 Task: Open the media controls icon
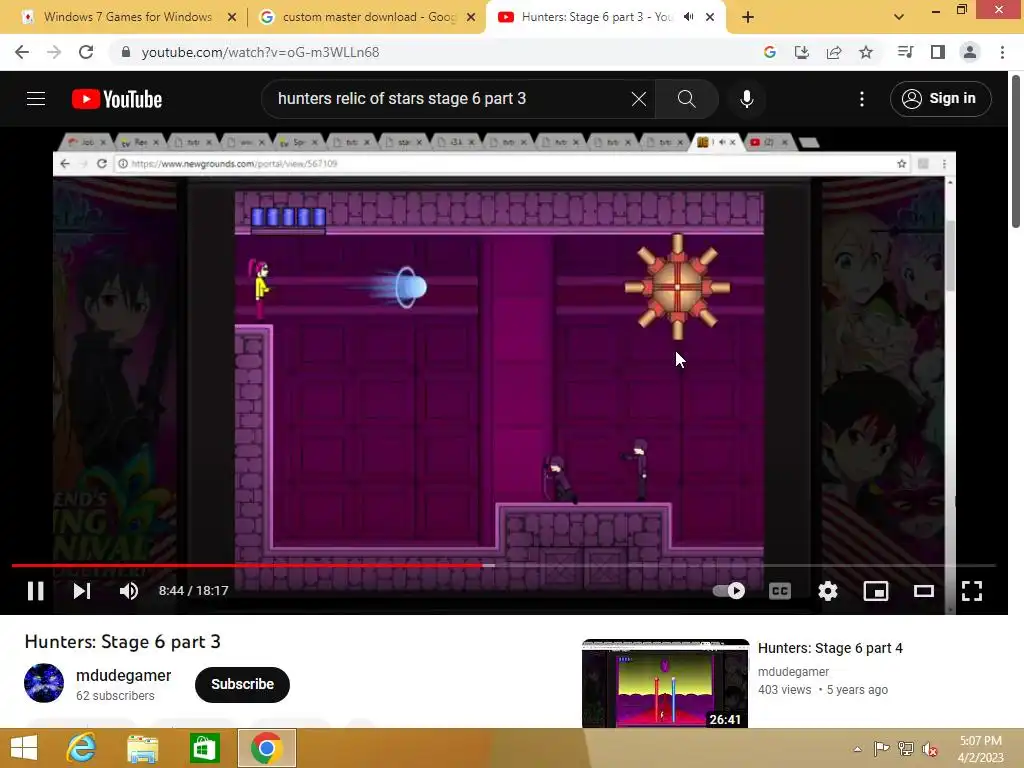[x=905, y=52]
